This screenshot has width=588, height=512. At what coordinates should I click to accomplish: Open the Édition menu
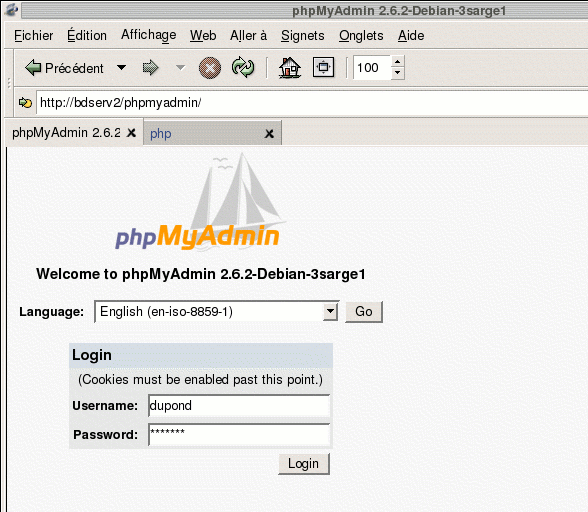coord(87,36)
